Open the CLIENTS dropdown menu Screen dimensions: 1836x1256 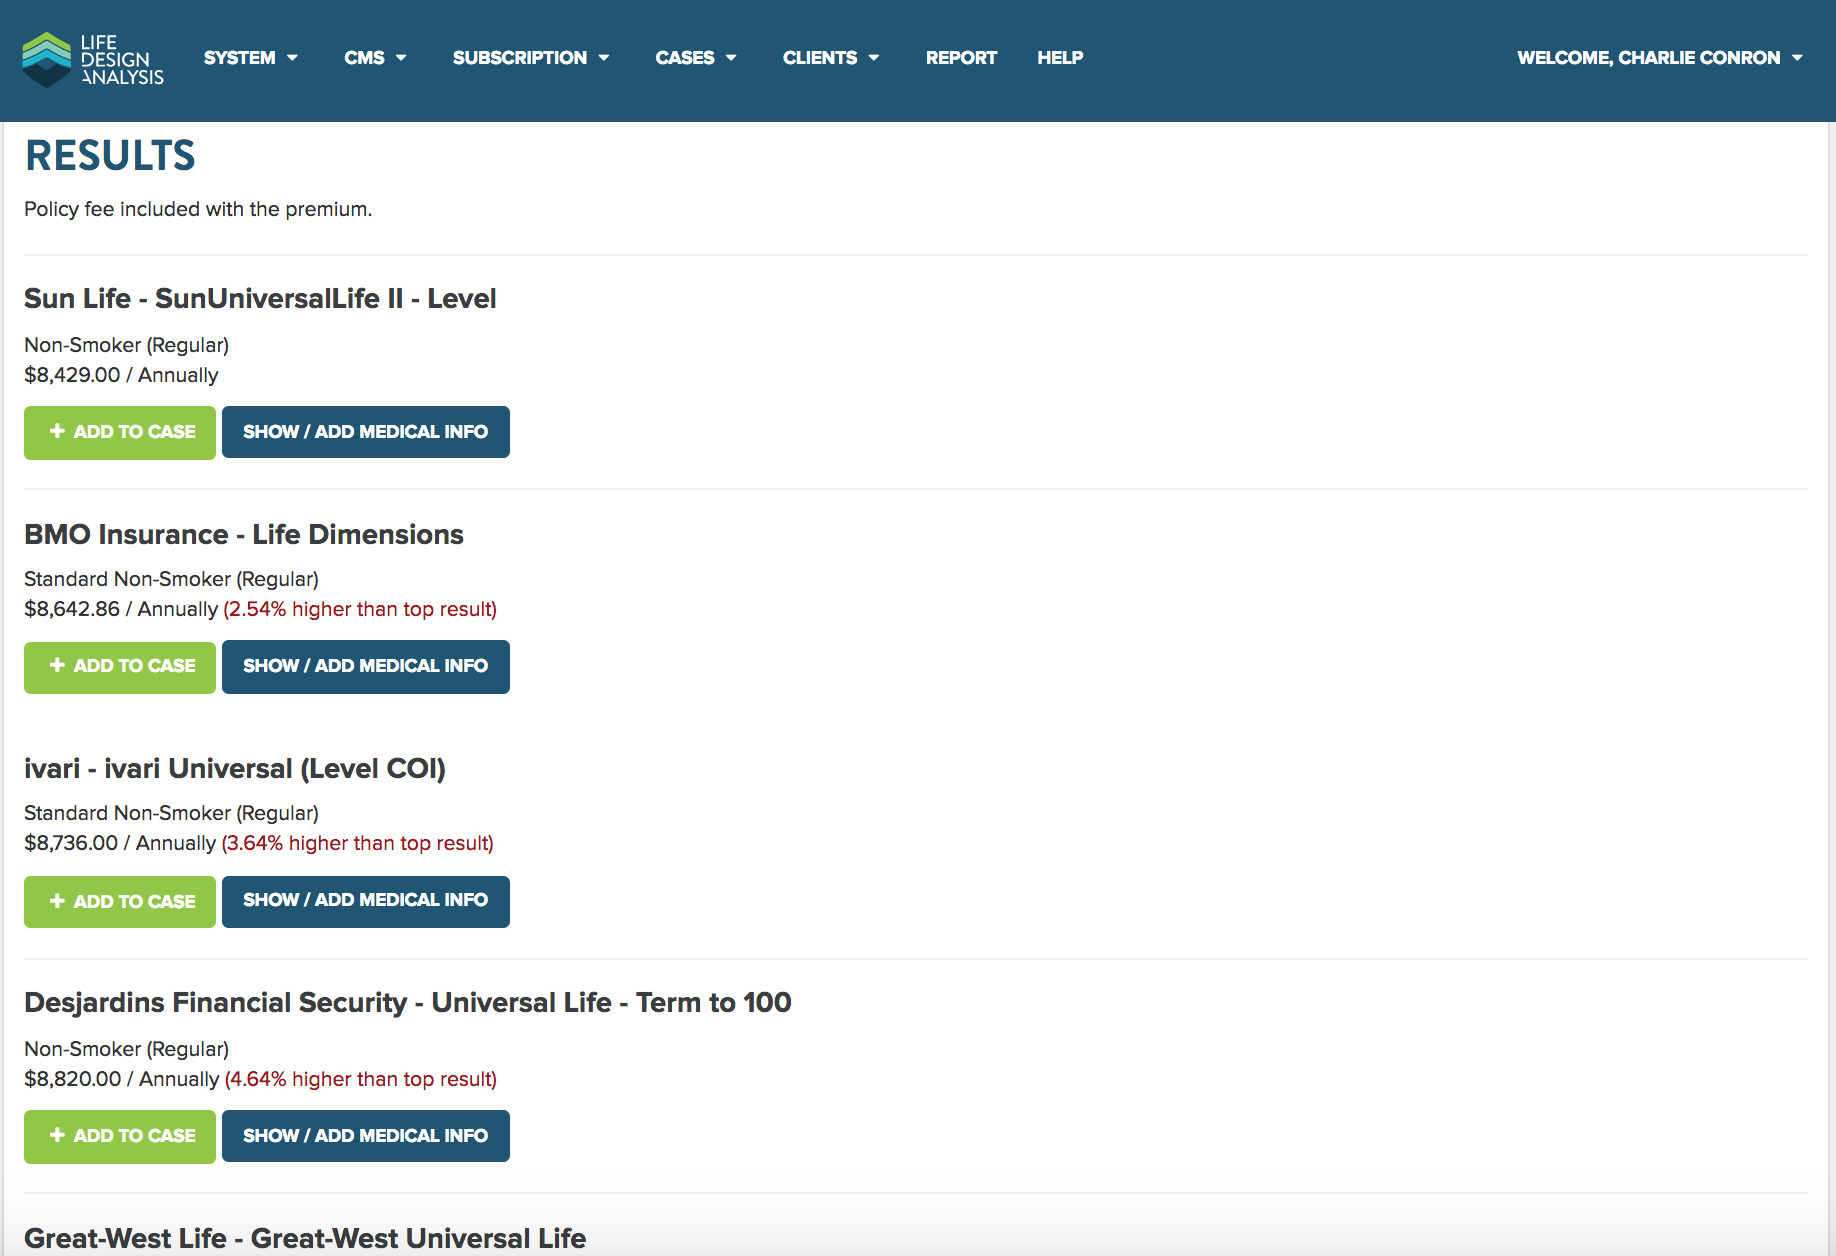point(831,58)
